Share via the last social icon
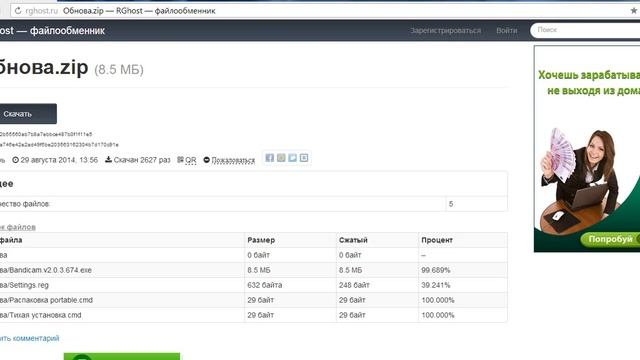Viewport: 640px width, 360px height. (304, 158)
